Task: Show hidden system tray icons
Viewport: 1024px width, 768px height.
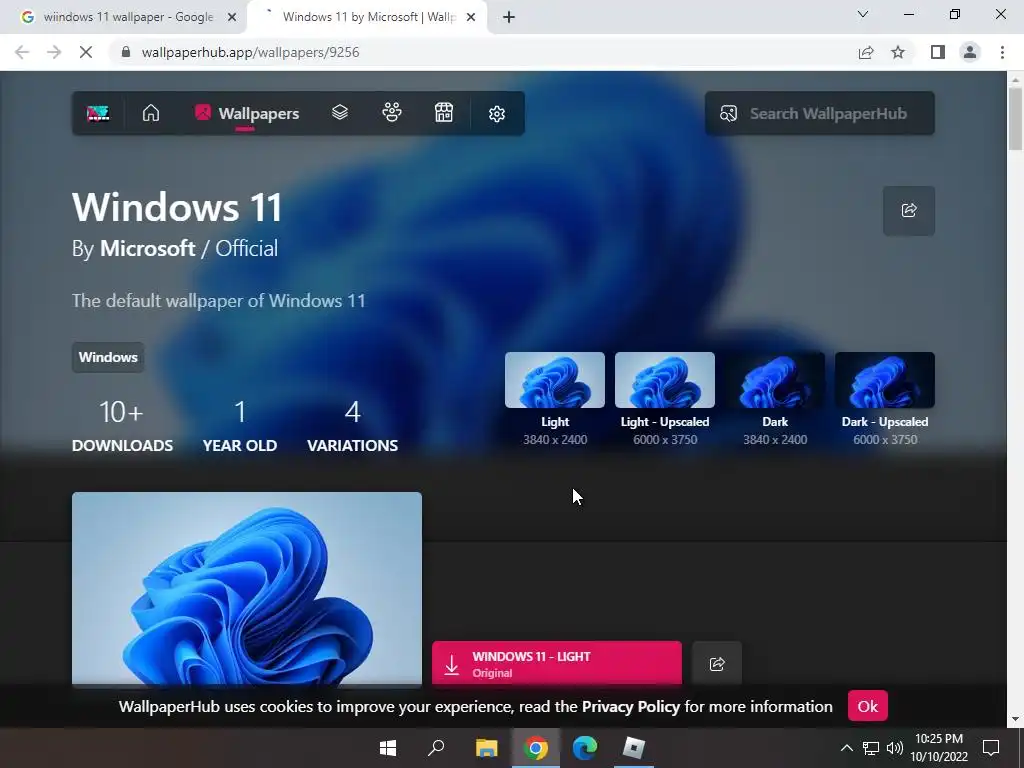Action: point(846,748)
